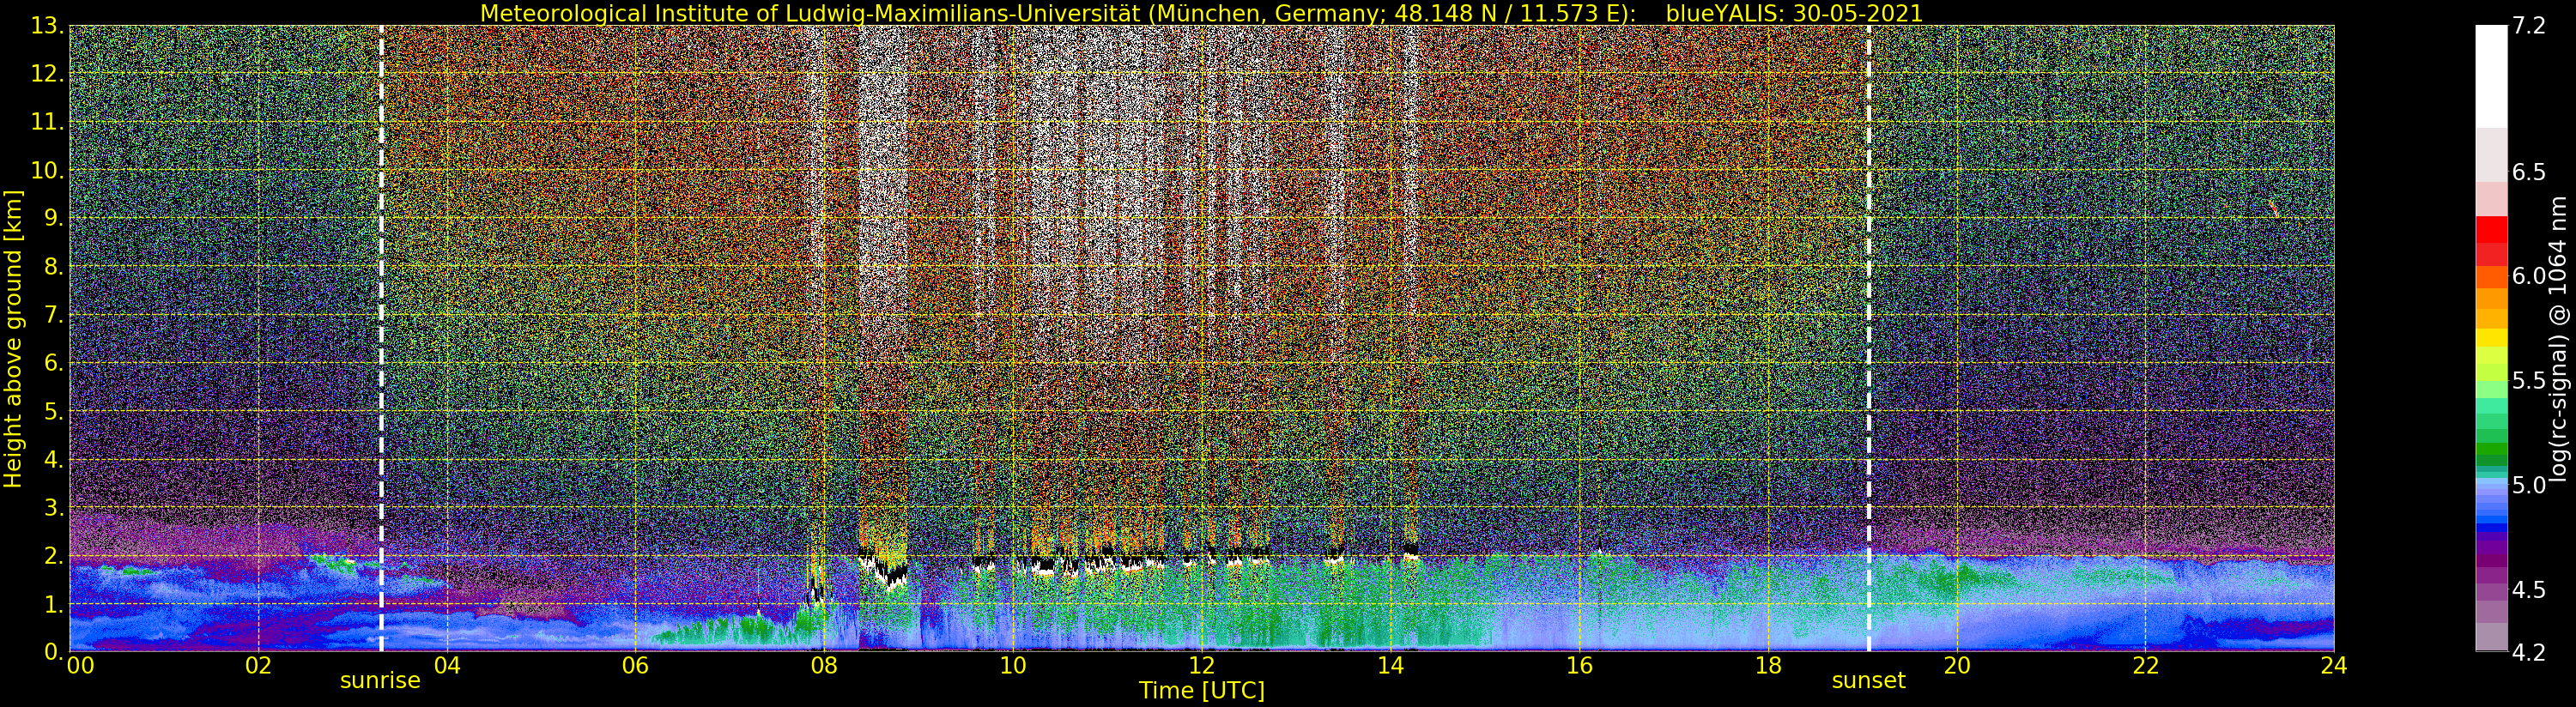Click colorbar value '6.0'
This screenshot has width=2576, height=707.
click(x=2528, y=276)
